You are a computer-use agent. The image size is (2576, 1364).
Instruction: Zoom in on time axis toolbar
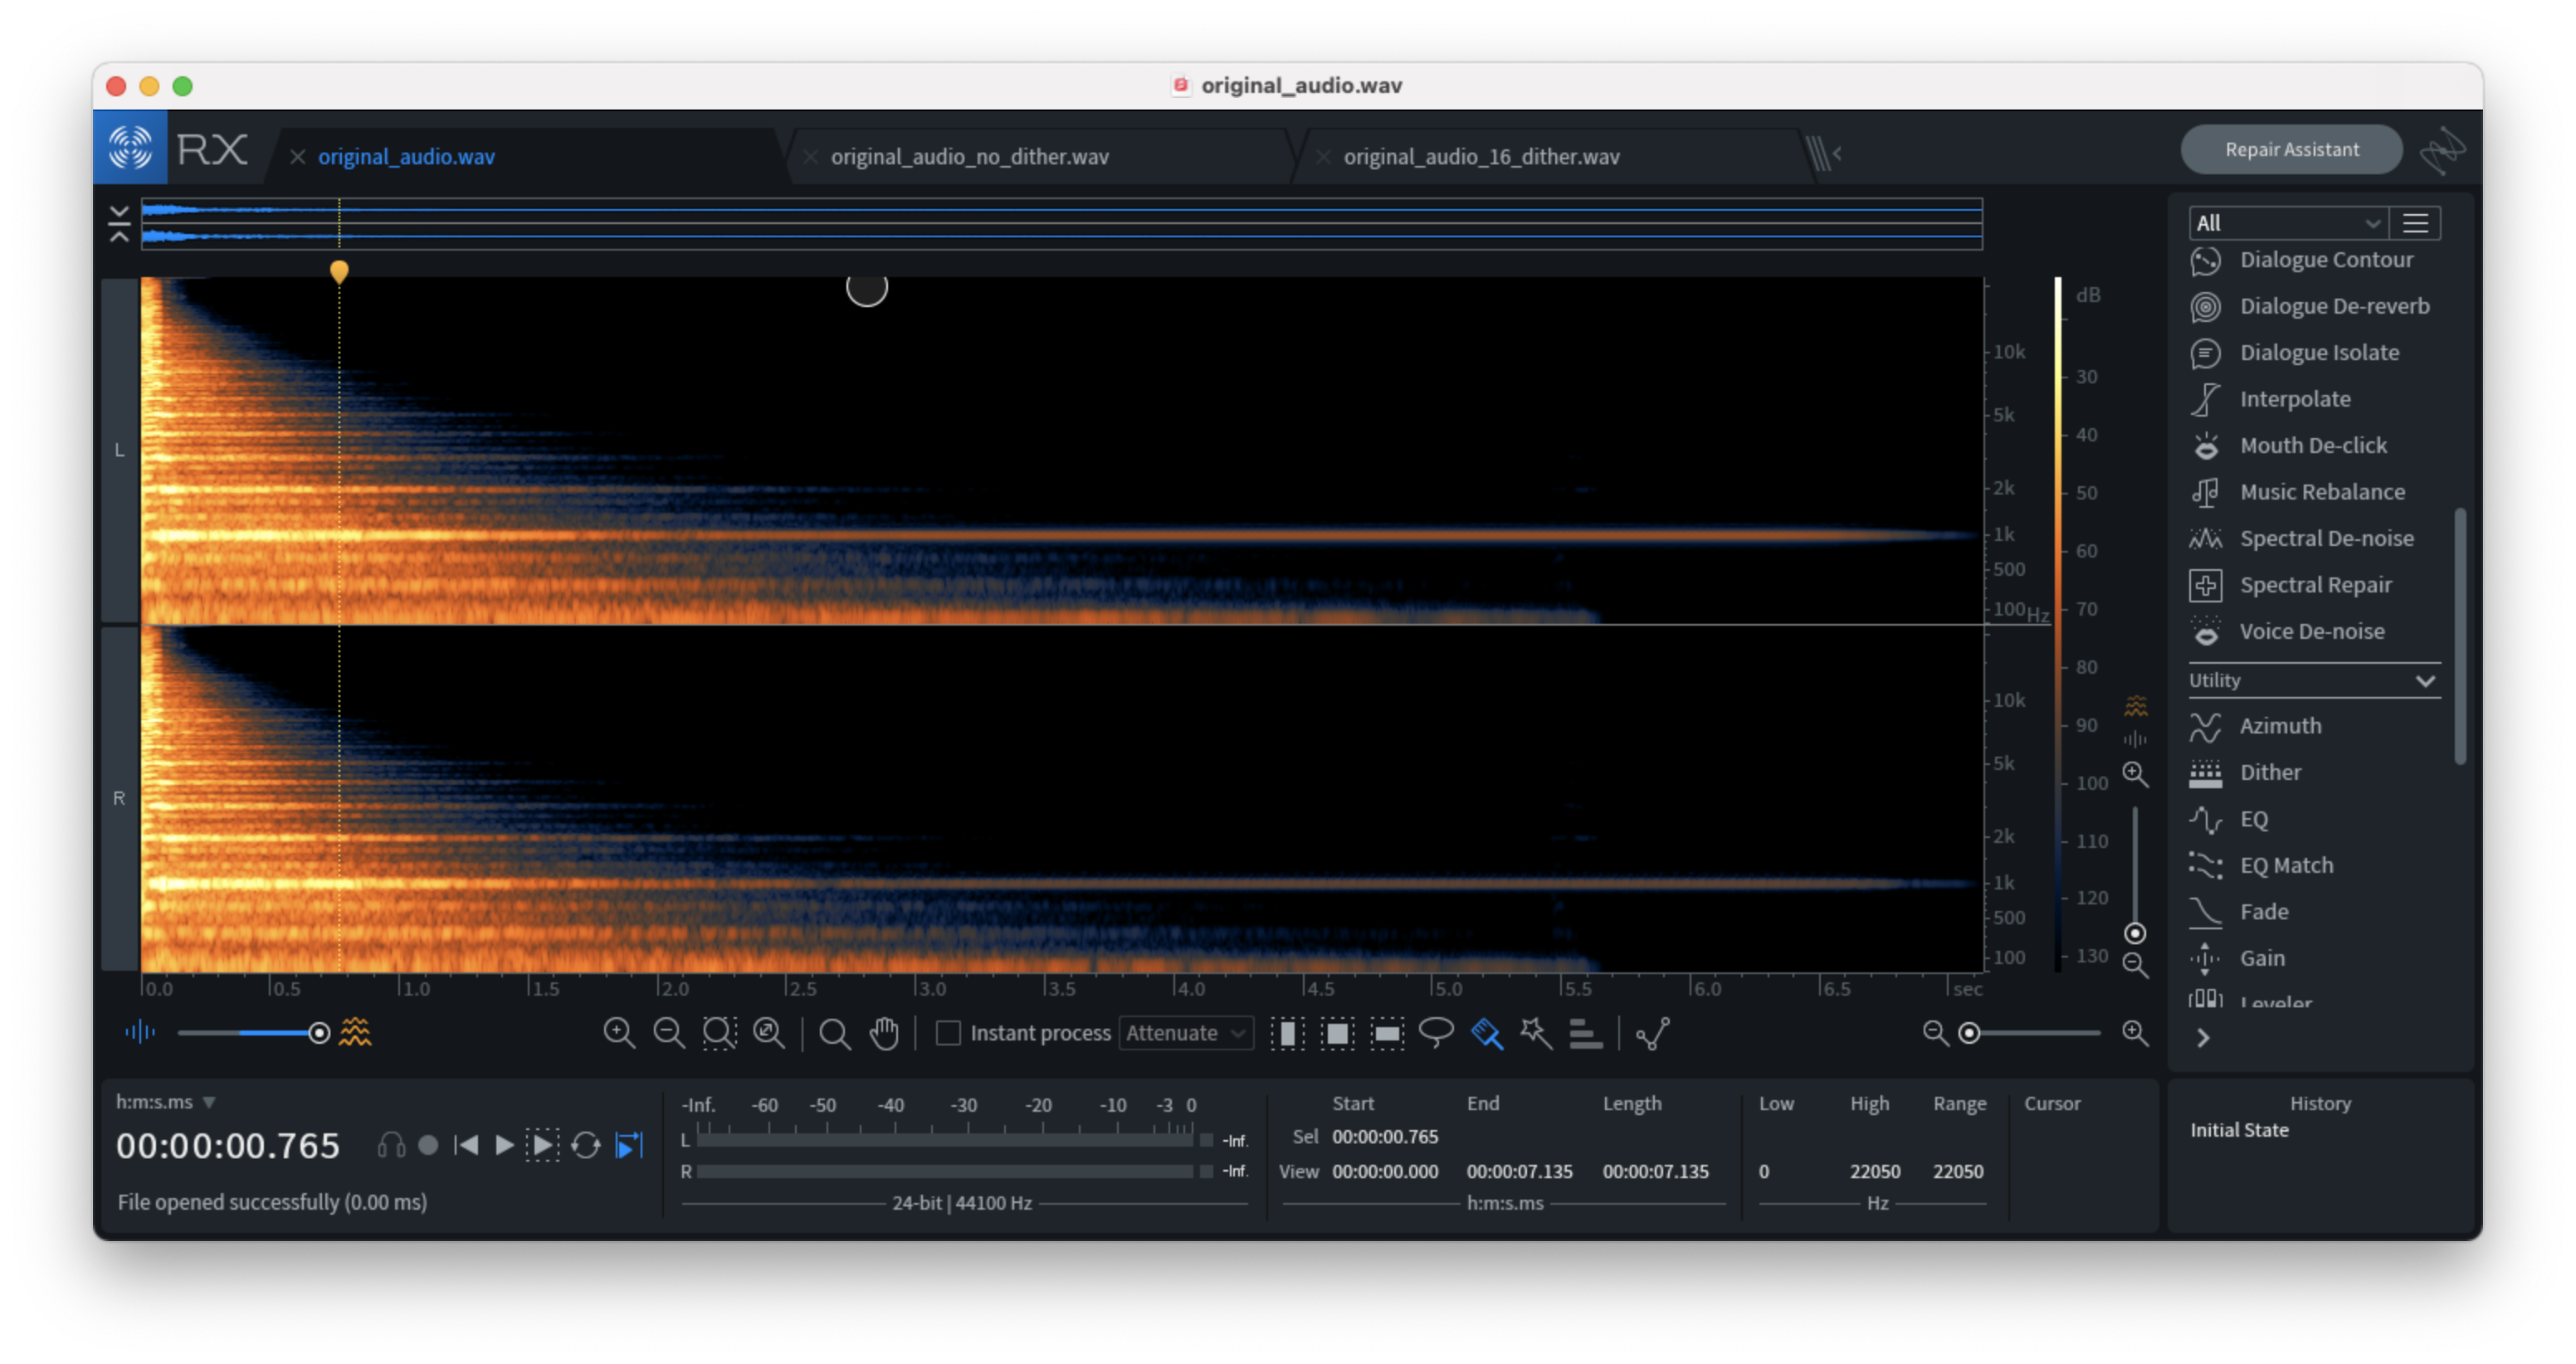click(x=619, y=1034)
